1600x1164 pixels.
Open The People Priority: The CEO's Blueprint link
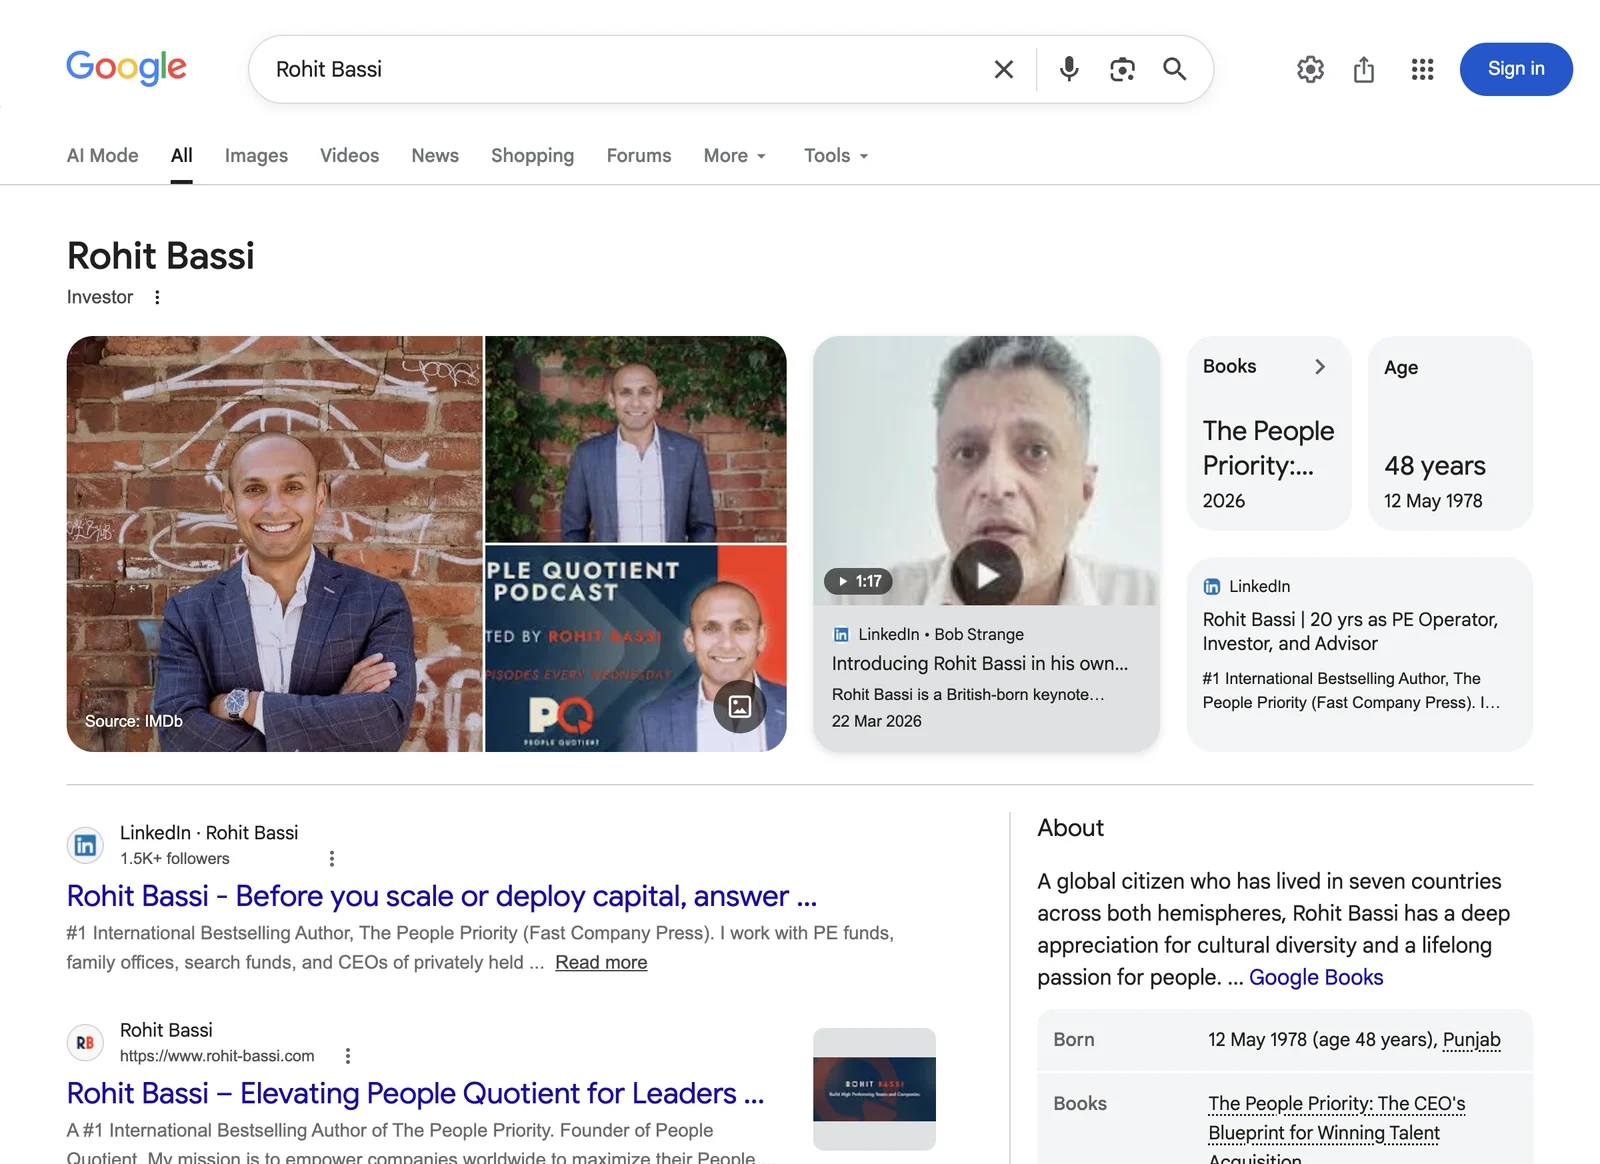click(1337, 1132)
